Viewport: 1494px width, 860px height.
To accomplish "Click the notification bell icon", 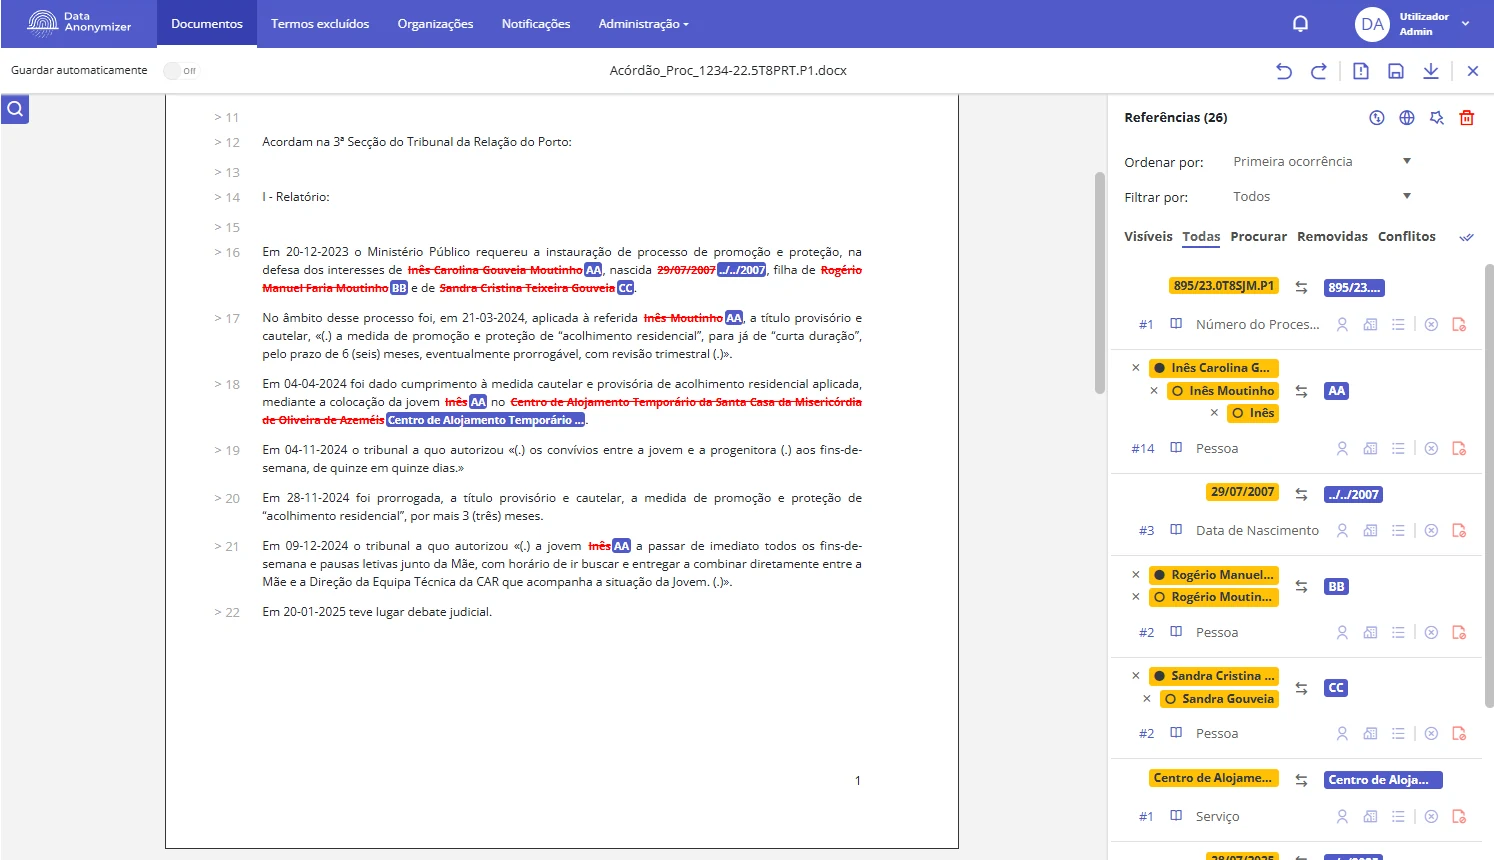I will click(x=1300, y=24).
